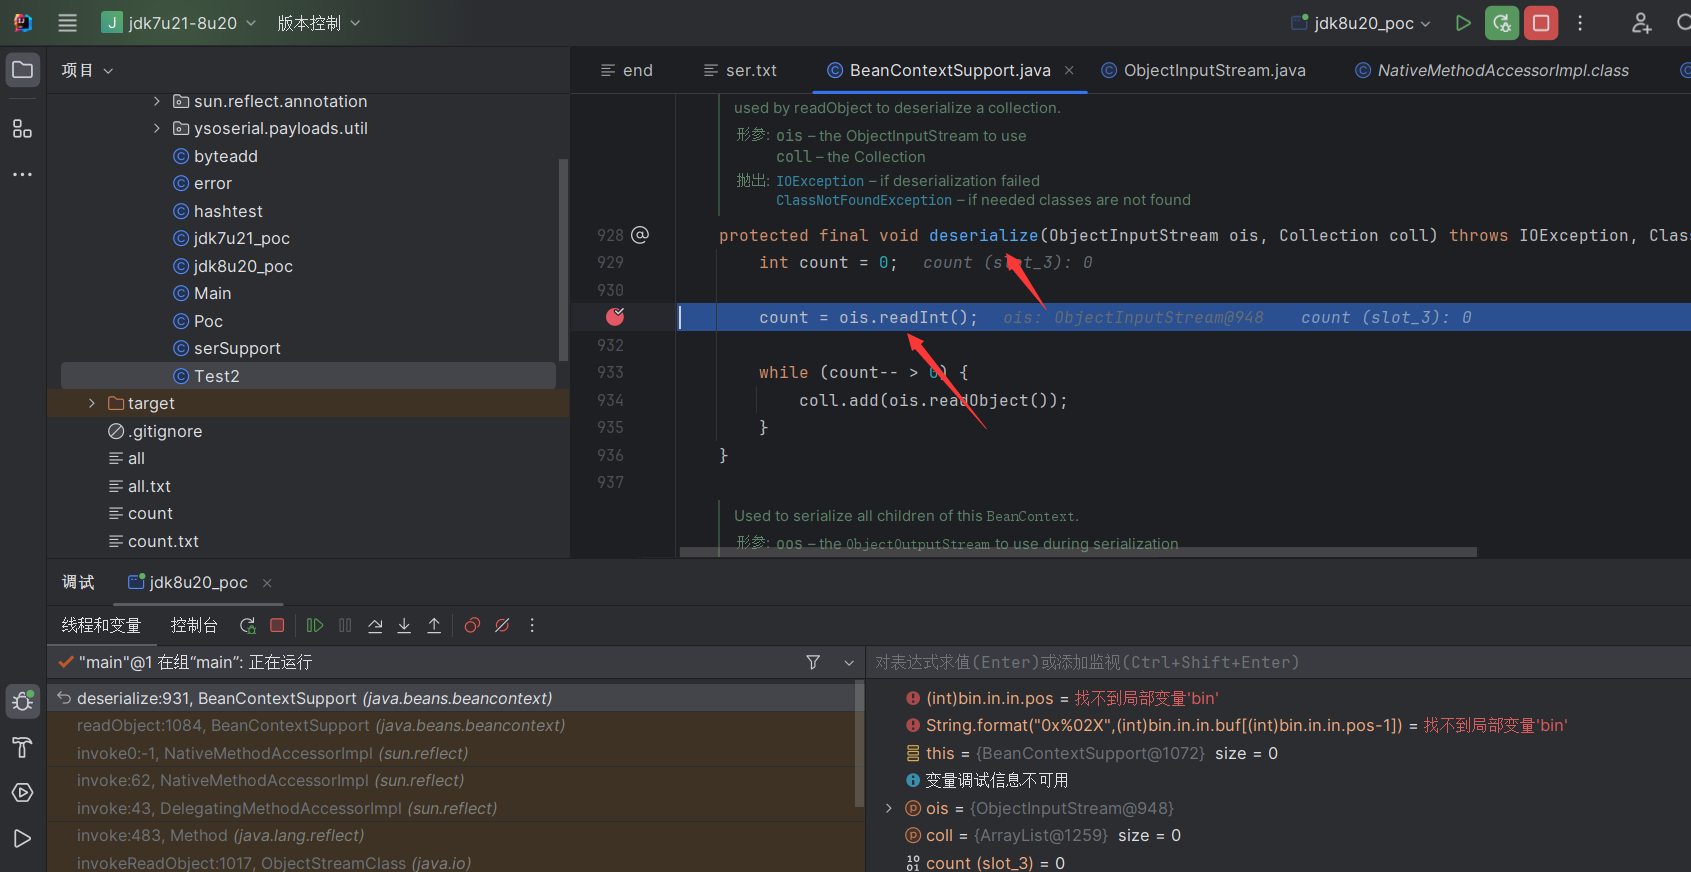Open the 版本控制 dropdown menu
The height and width of the screenshot is (872, 1691).
coord(319,23)
